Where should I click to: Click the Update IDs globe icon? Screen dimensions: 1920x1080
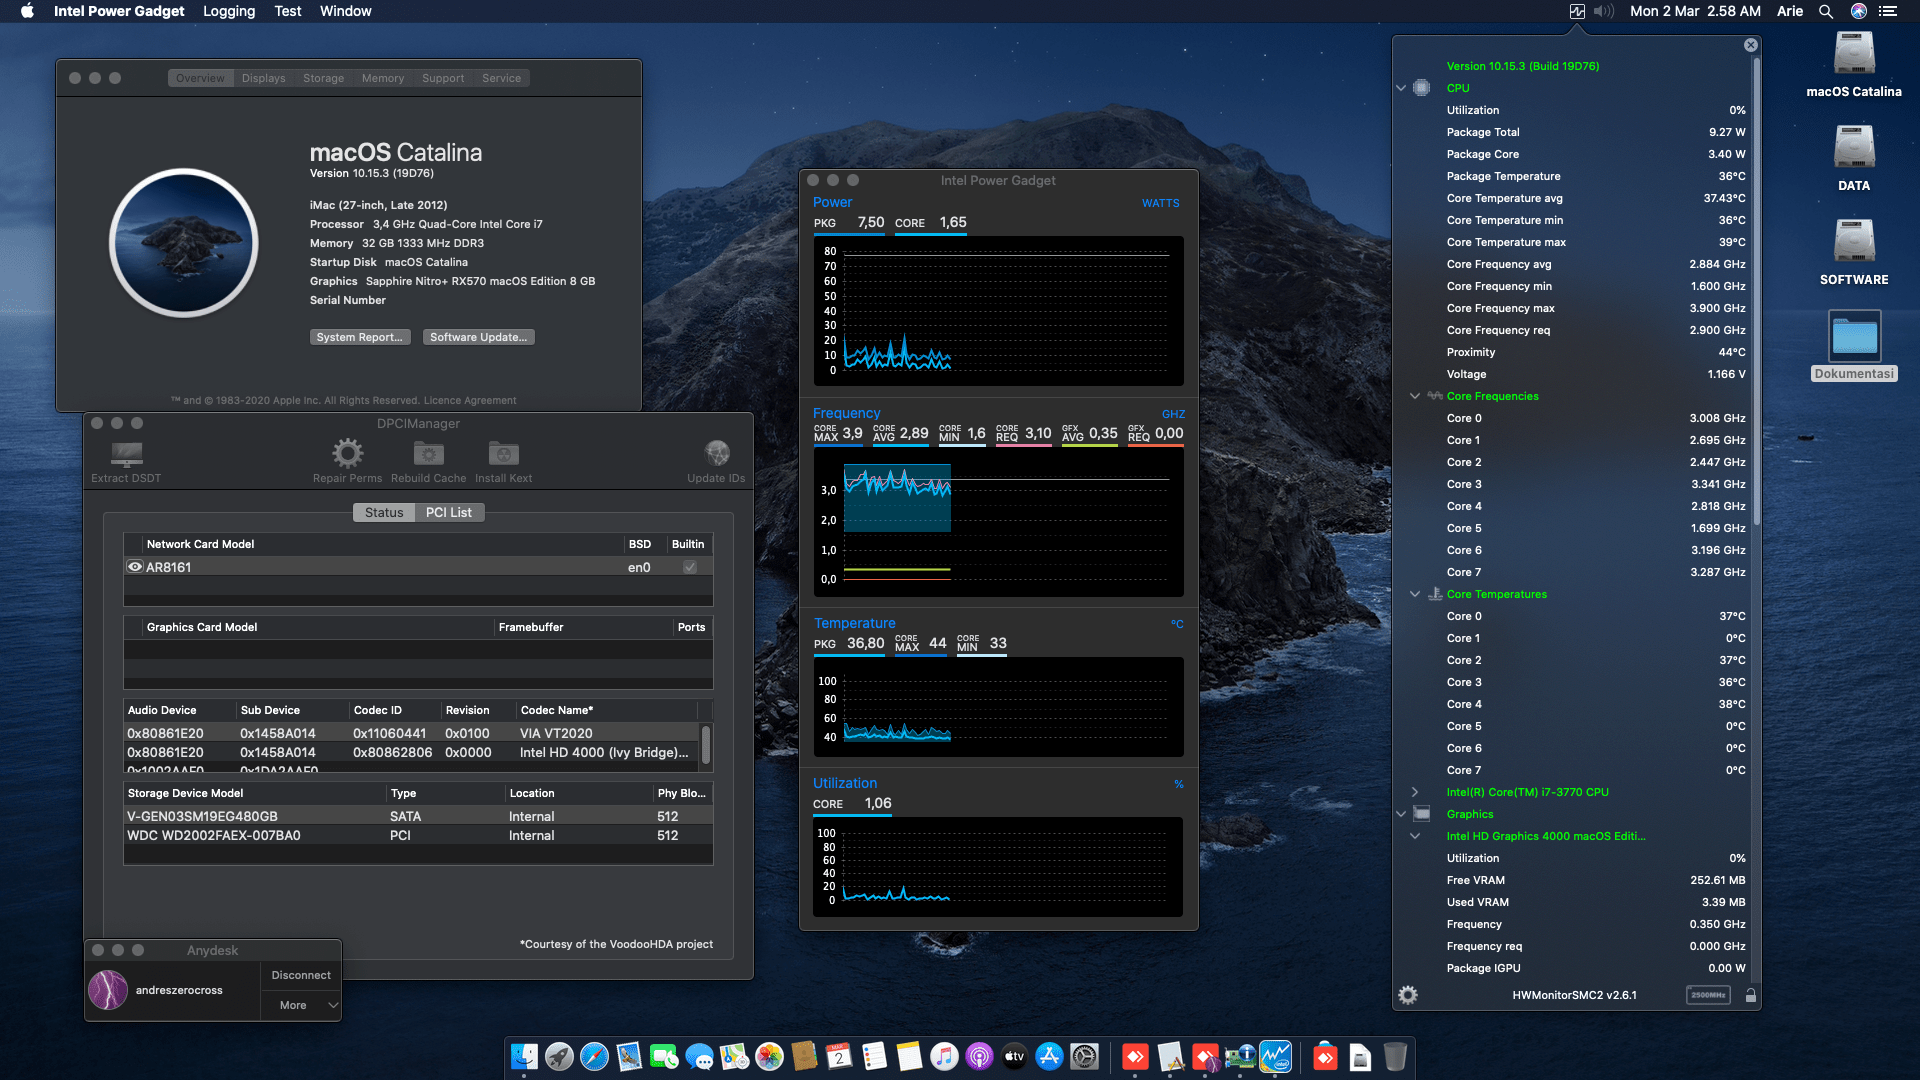pos(716,452)
